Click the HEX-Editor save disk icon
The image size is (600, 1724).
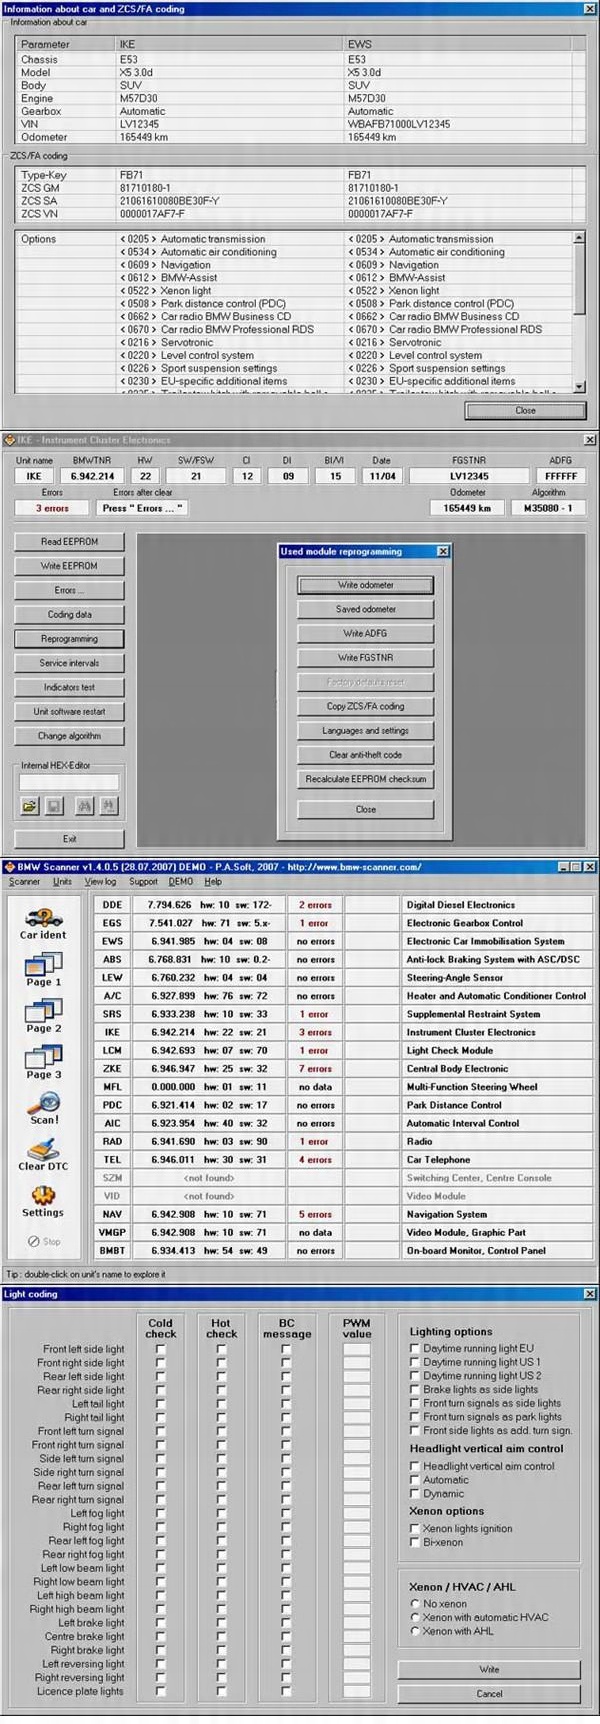tap(56, 805)
